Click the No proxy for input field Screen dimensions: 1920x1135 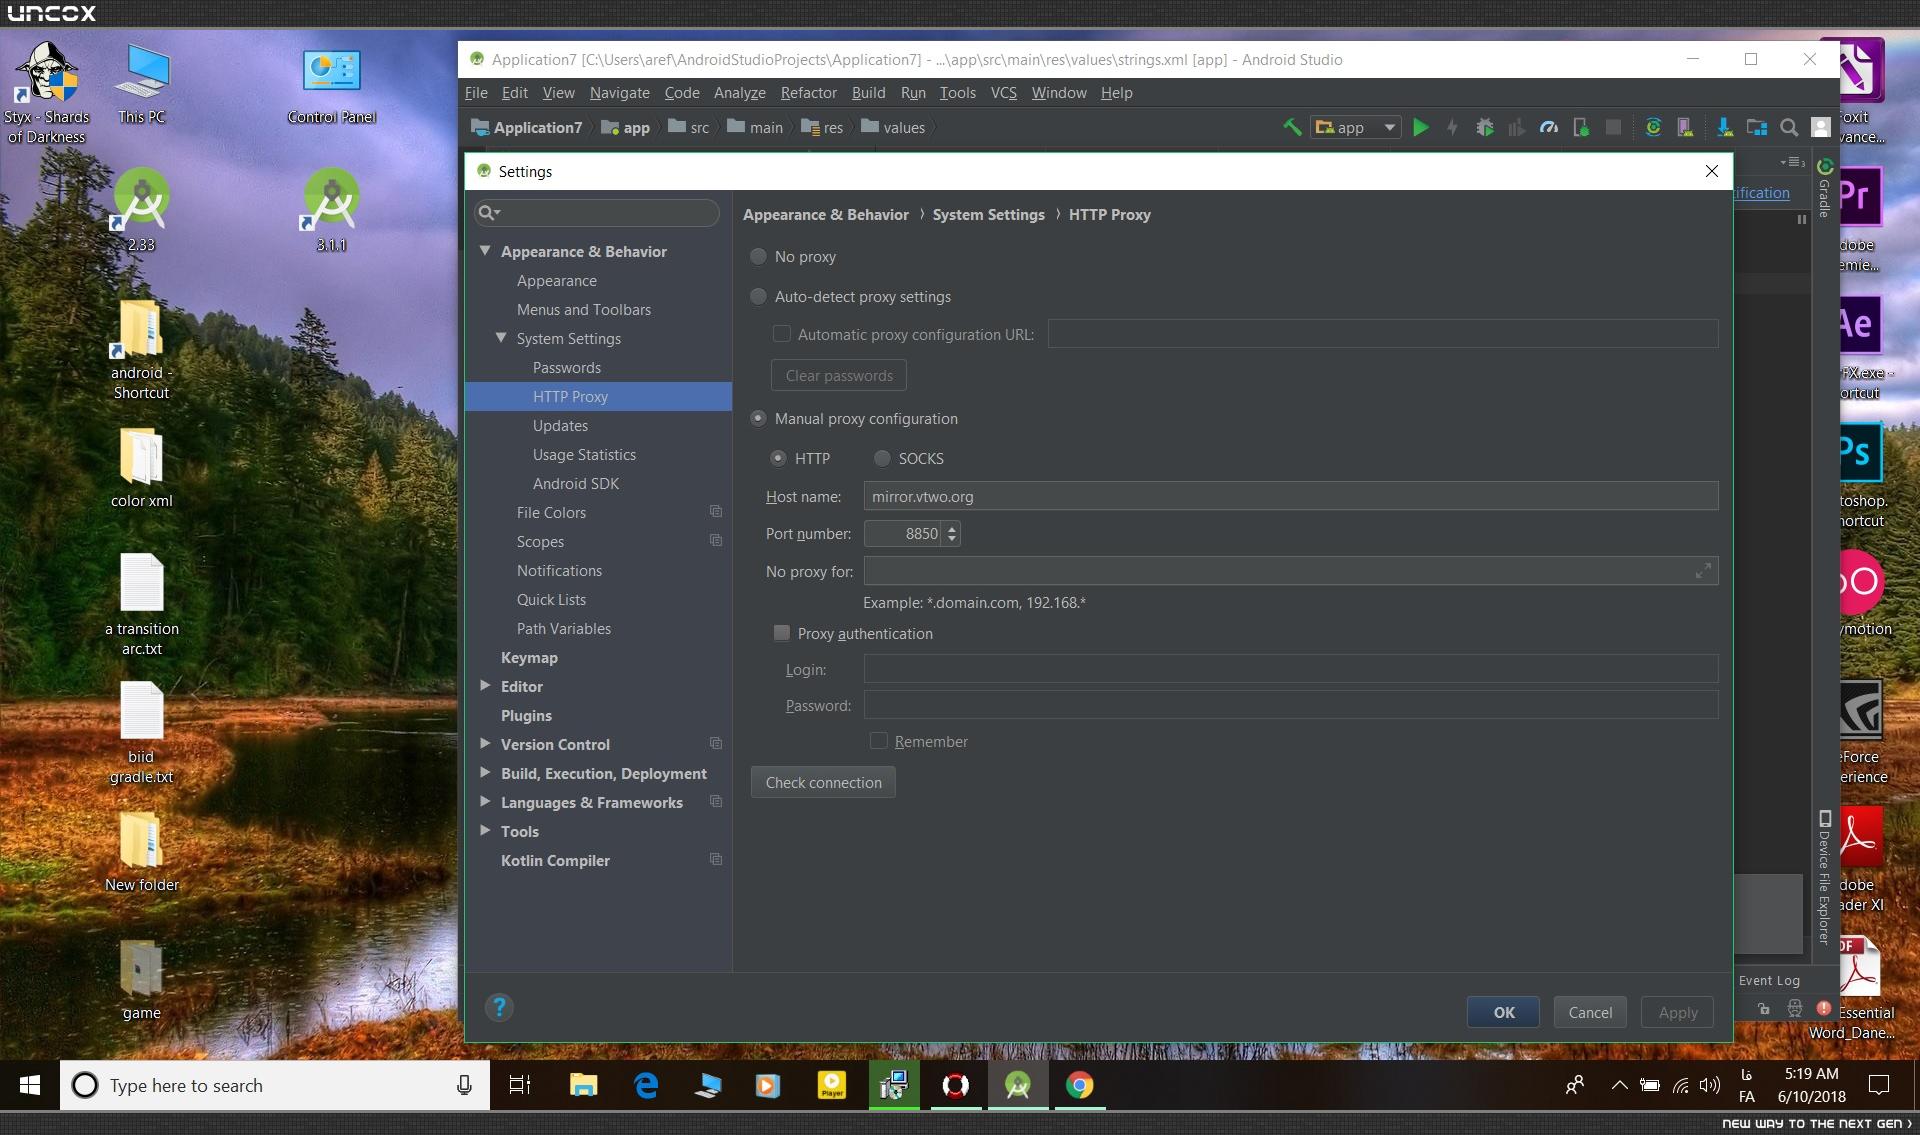[x=1291, y=571]
